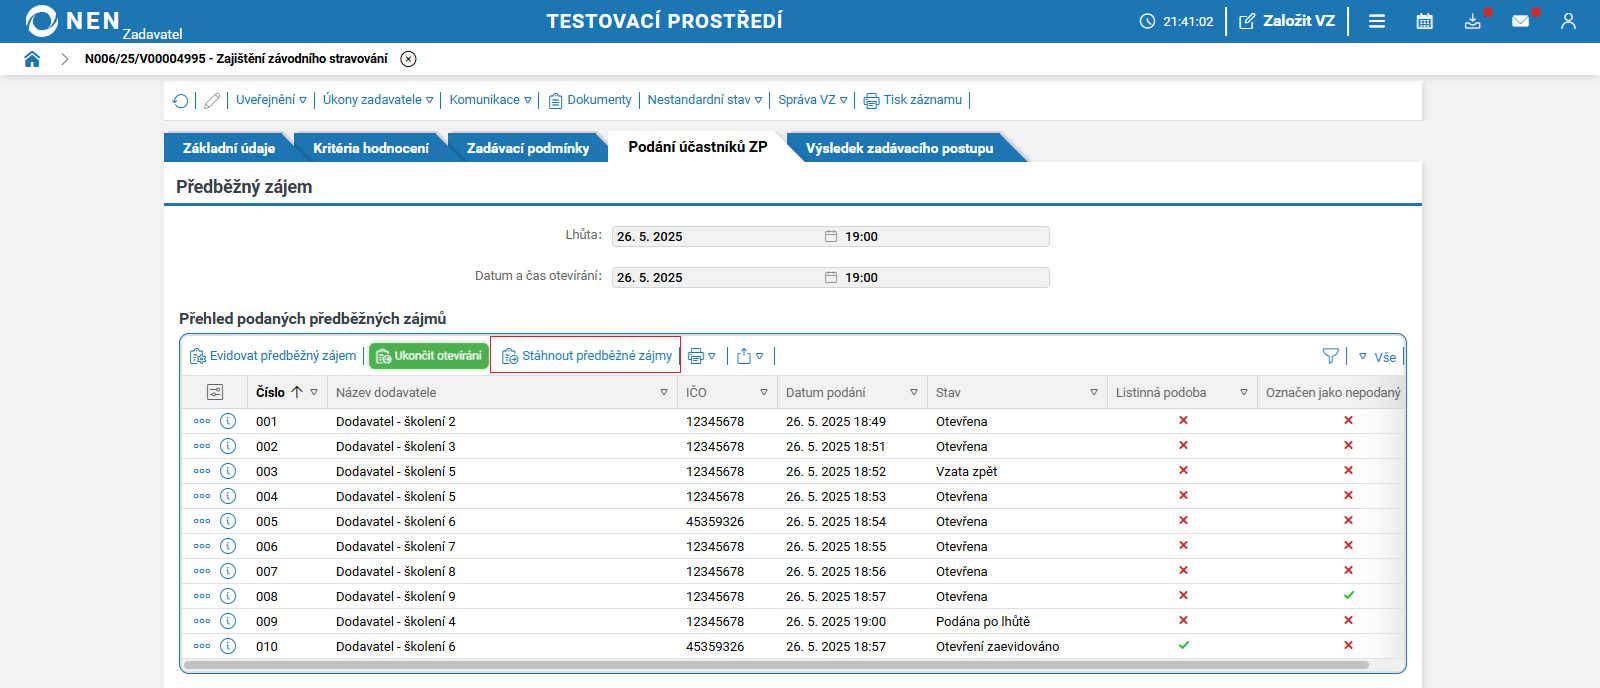The height and width of the screenshot is (688, 1600).
Task: Open Stav column filter arrow
Action: click(1094, 393)
